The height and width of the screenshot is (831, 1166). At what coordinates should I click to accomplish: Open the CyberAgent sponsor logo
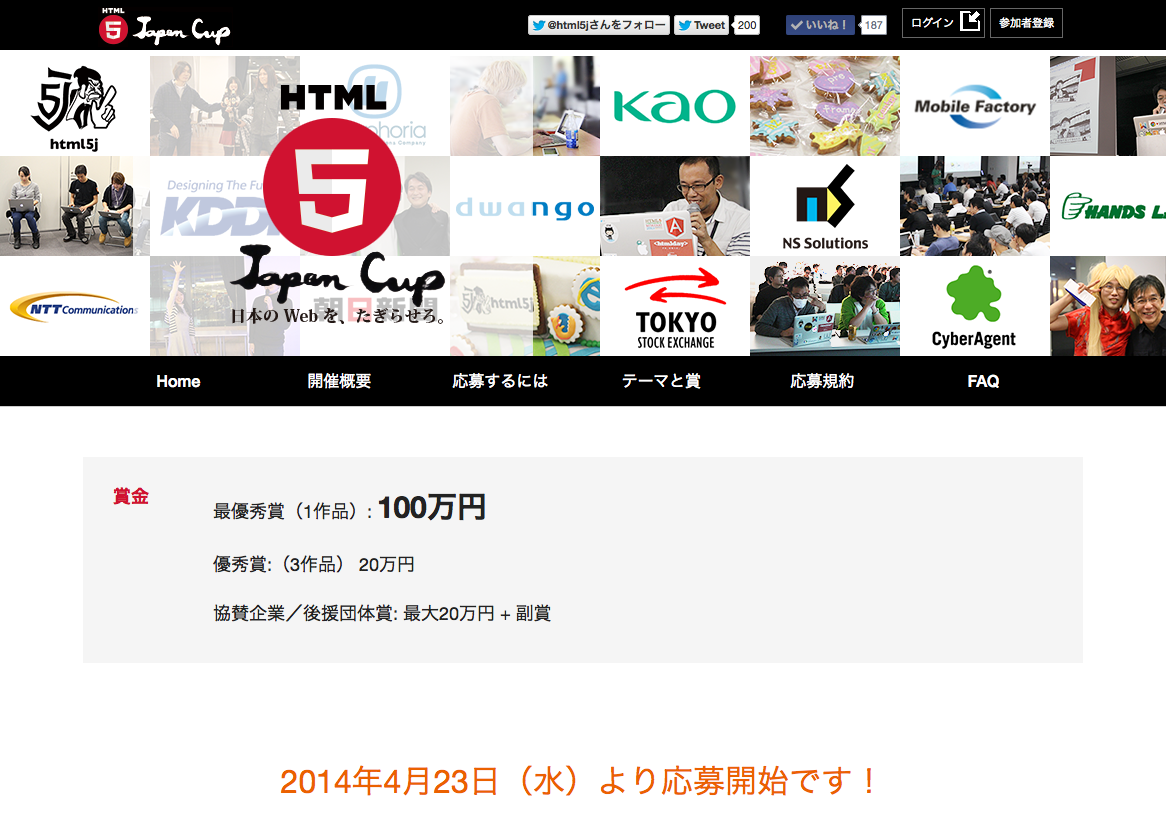coord(974,307)
